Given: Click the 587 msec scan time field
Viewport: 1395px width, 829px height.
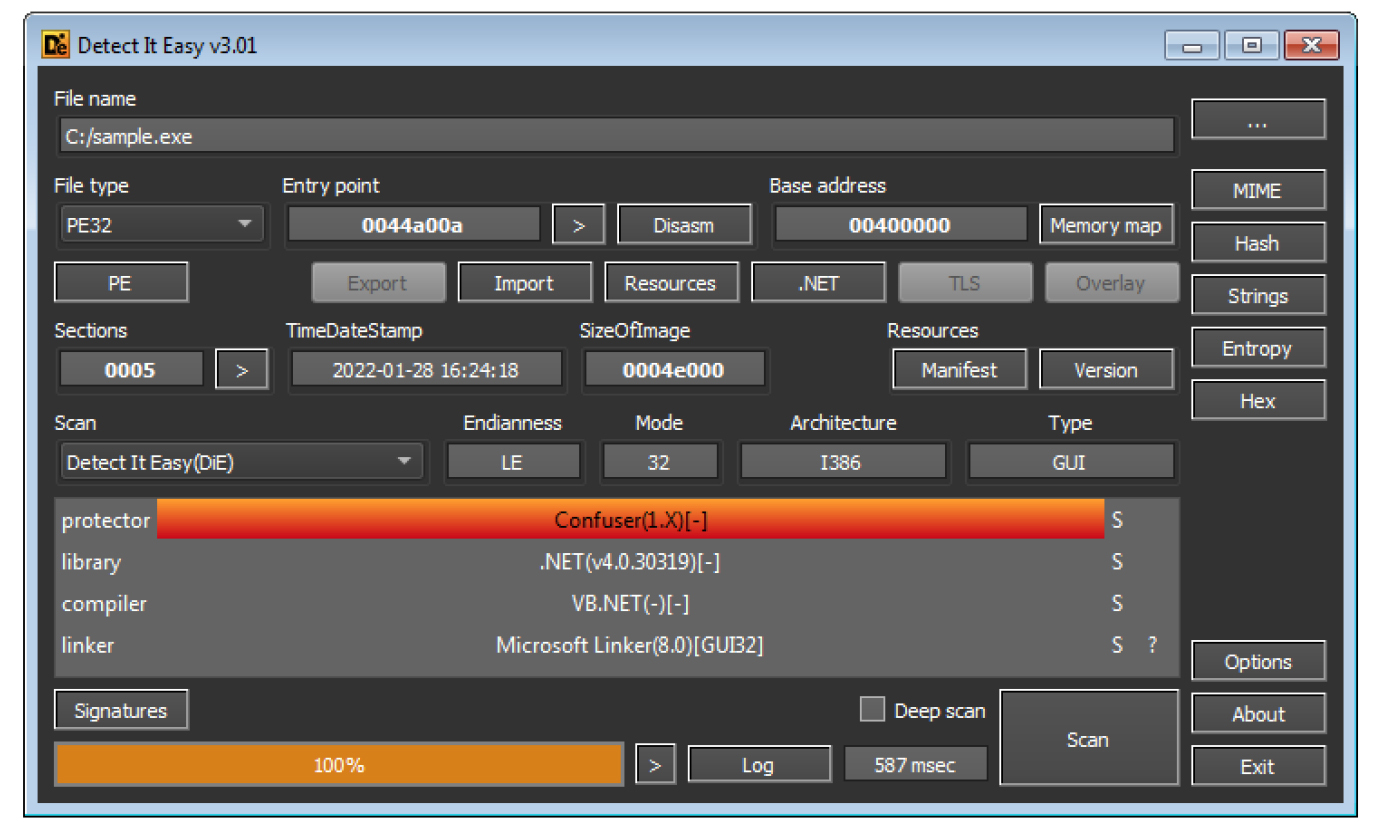Looking at the screenshot, I should [916, 766].
